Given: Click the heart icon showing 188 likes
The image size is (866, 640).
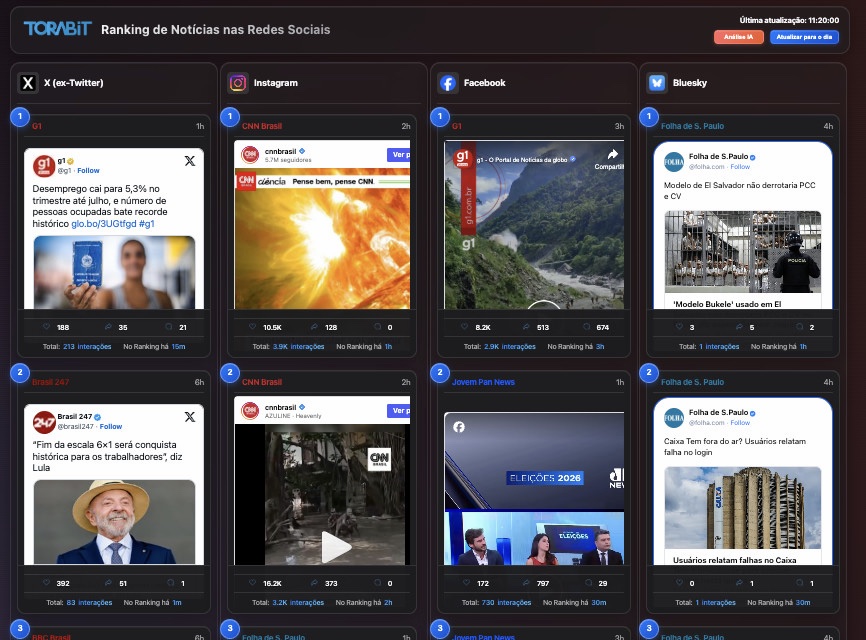Looking at the screenshot, I should coord(46,327).
